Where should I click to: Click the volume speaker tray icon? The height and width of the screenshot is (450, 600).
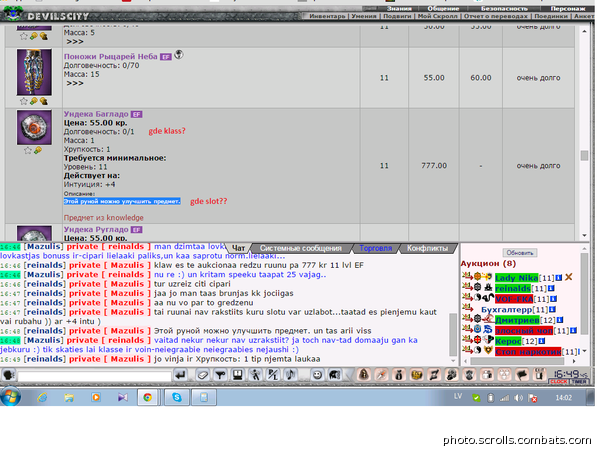[x=518, y=398]
